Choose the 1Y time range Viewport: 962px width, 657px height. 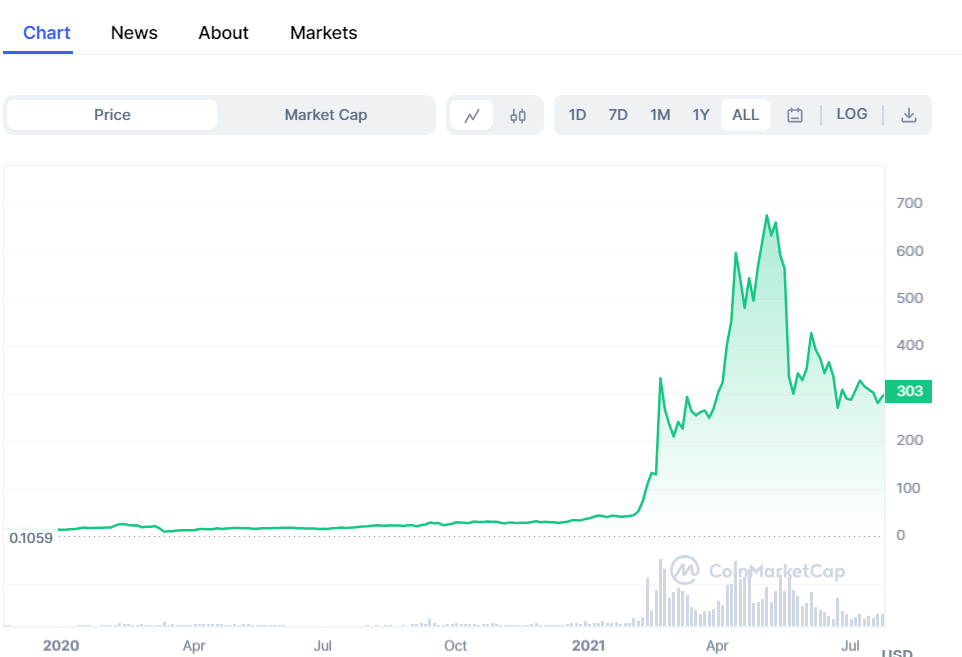(x=701, y=115)
